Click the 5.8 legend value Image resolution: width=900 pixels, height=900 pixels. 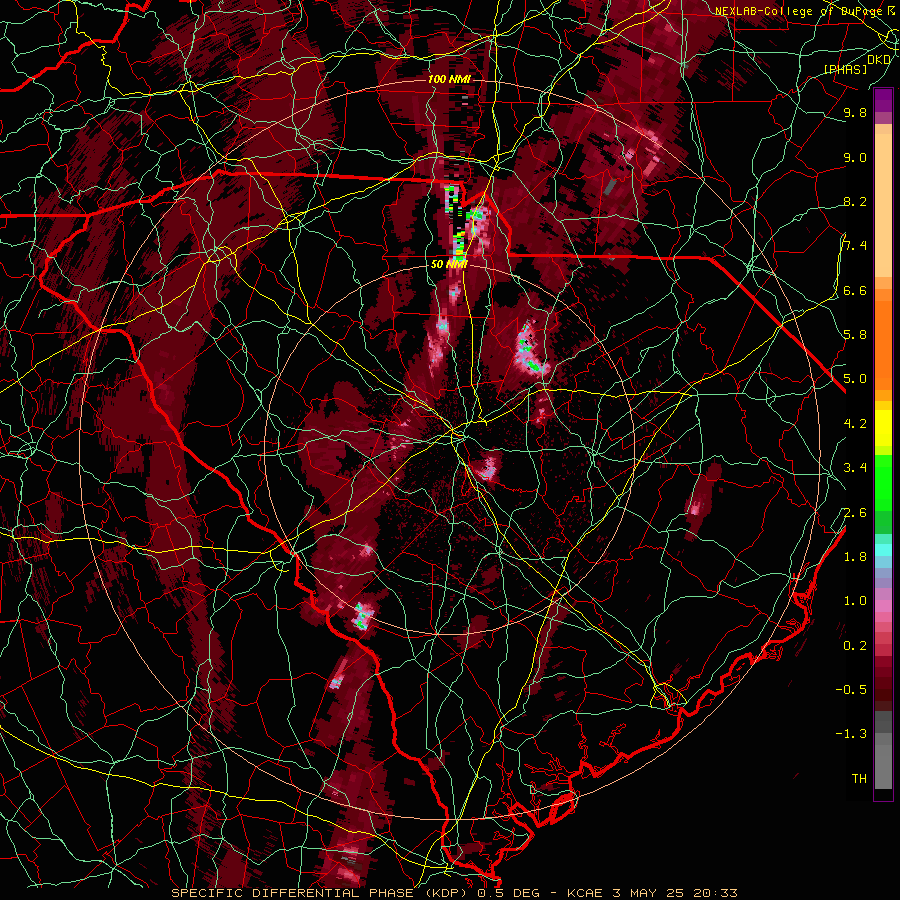click(x=855, y=335)
